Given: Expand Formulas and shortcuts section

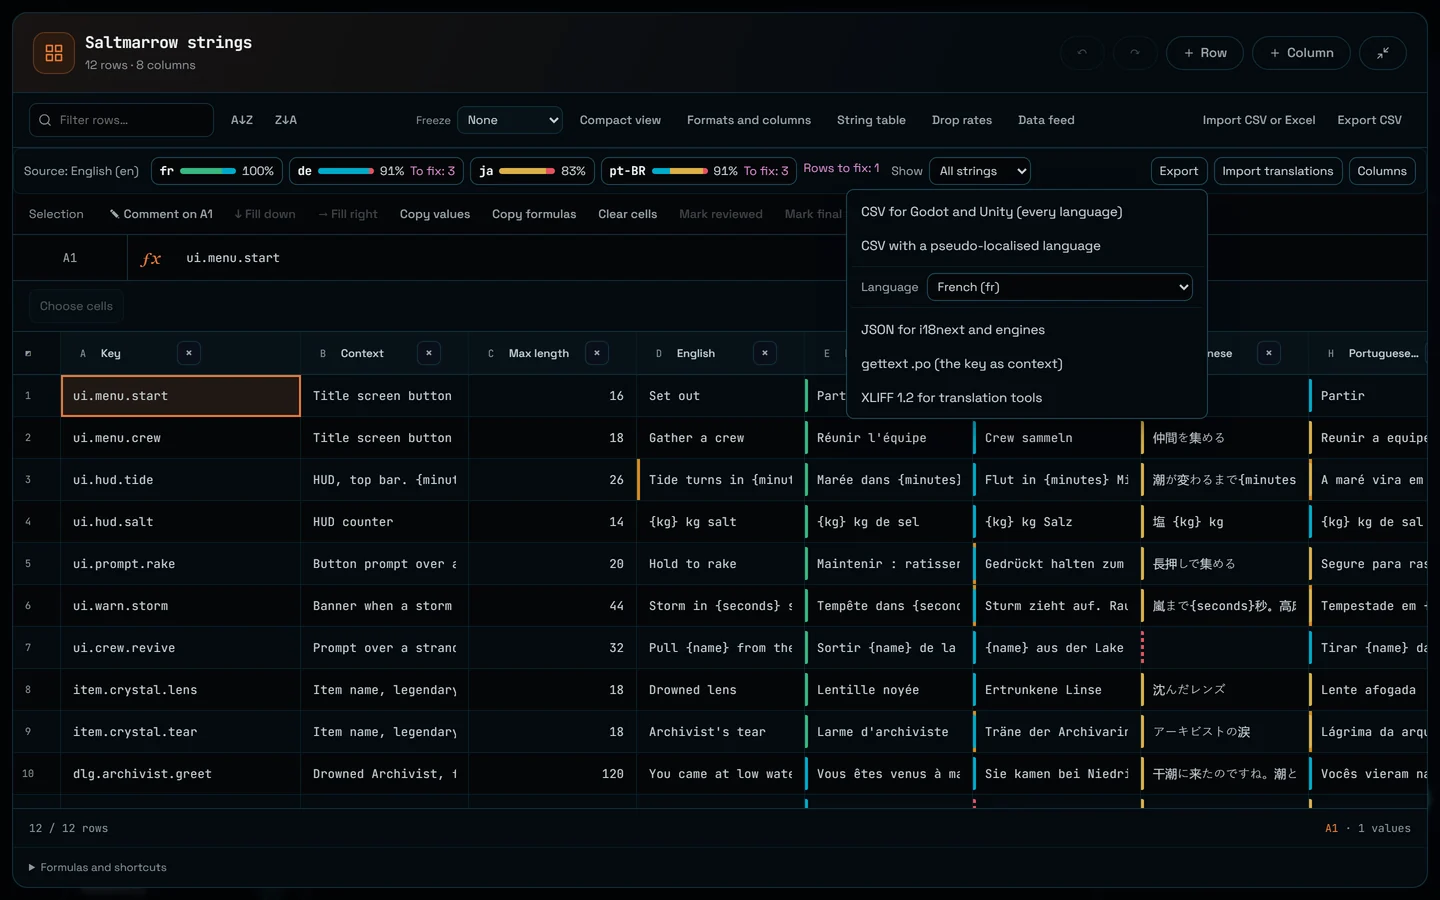Looking at the screenshot, I should [x=98, y=867].
